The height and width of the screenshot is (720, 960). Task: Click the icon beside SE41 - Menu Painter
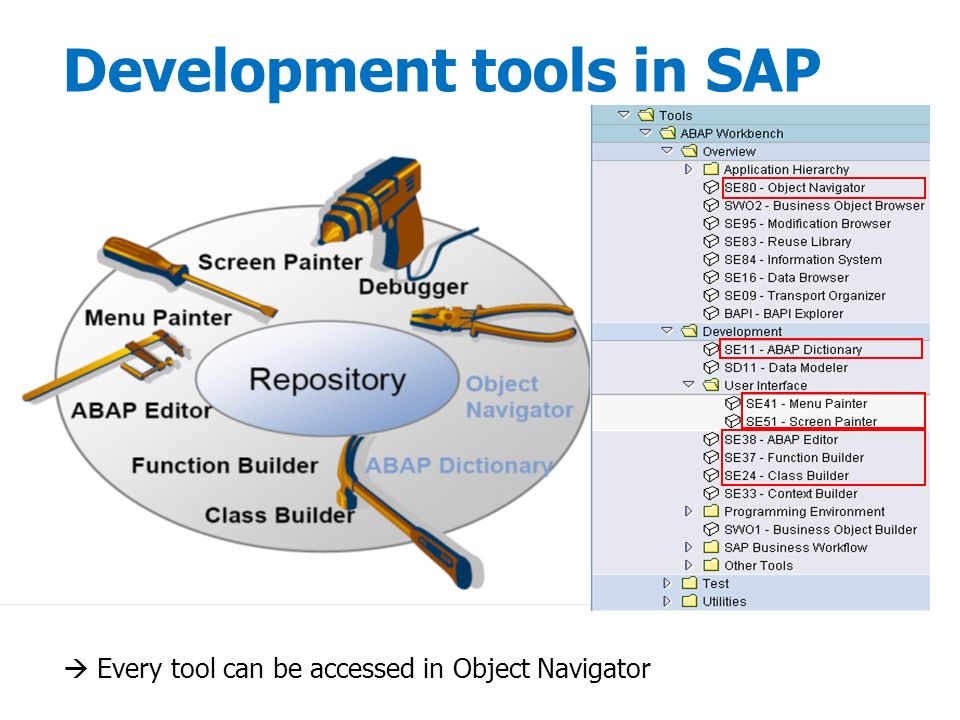tap(732, 403)
